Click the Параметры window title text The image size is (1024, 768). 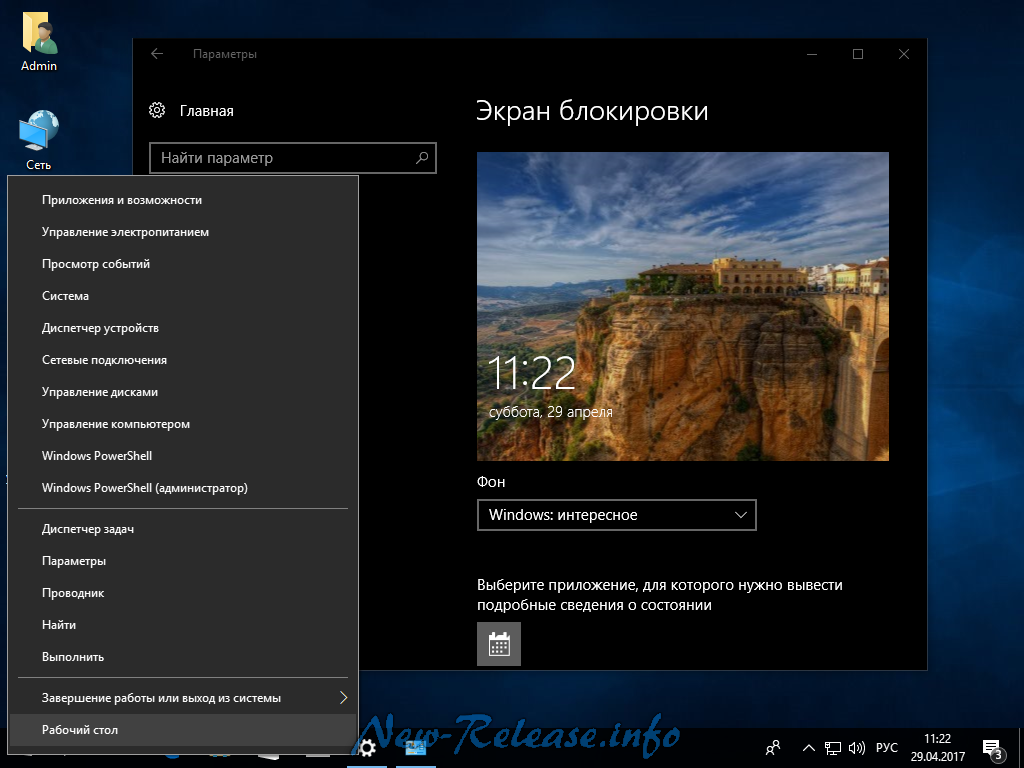pos(225,54)
